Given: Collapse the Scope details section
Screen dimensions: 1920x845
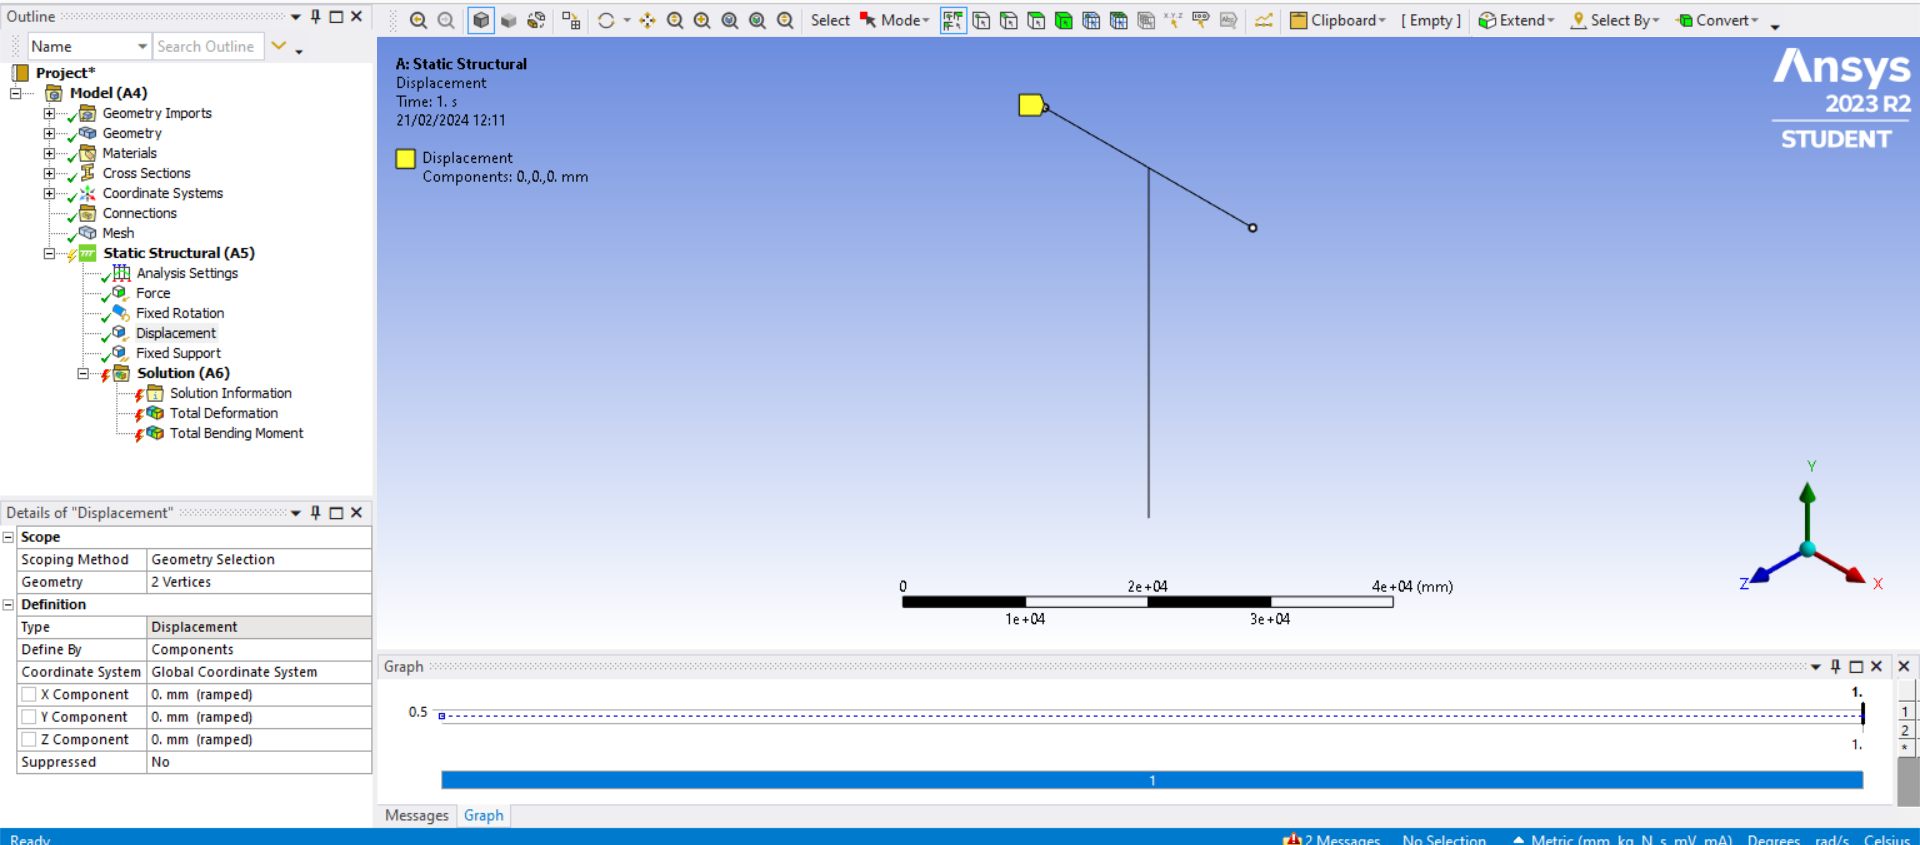Looking at the screenshot, I should [x=8, y=537].
